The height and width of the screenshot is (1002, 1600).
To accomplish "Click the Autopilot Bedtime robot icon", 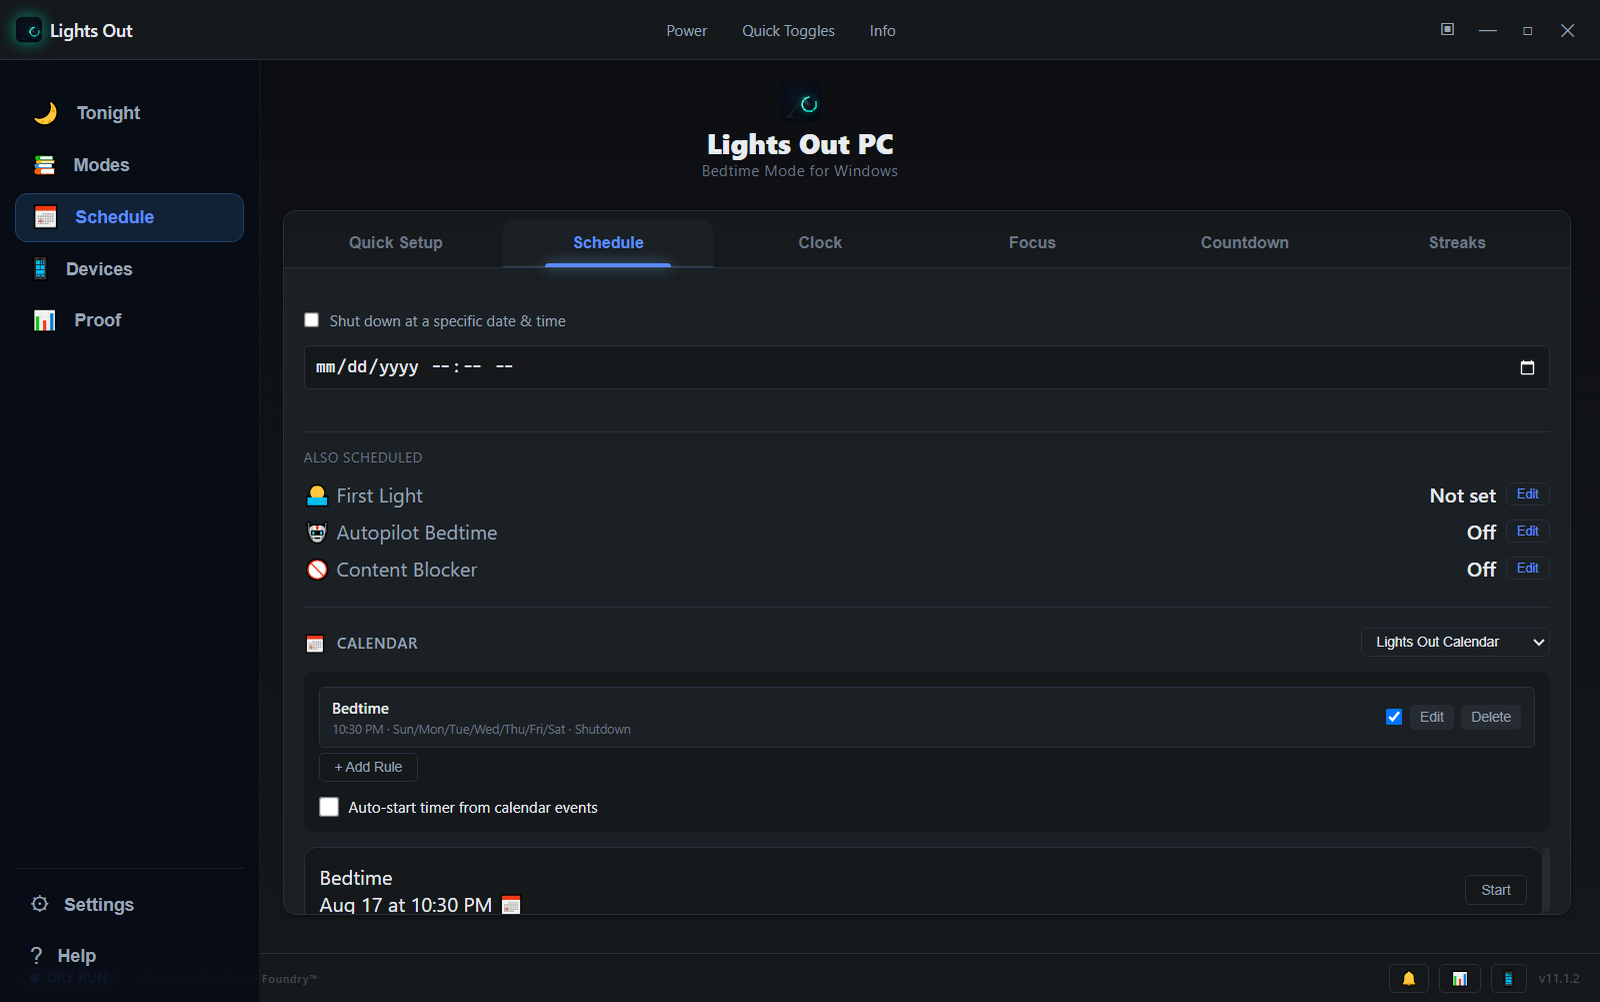I will tap(317, 533).
